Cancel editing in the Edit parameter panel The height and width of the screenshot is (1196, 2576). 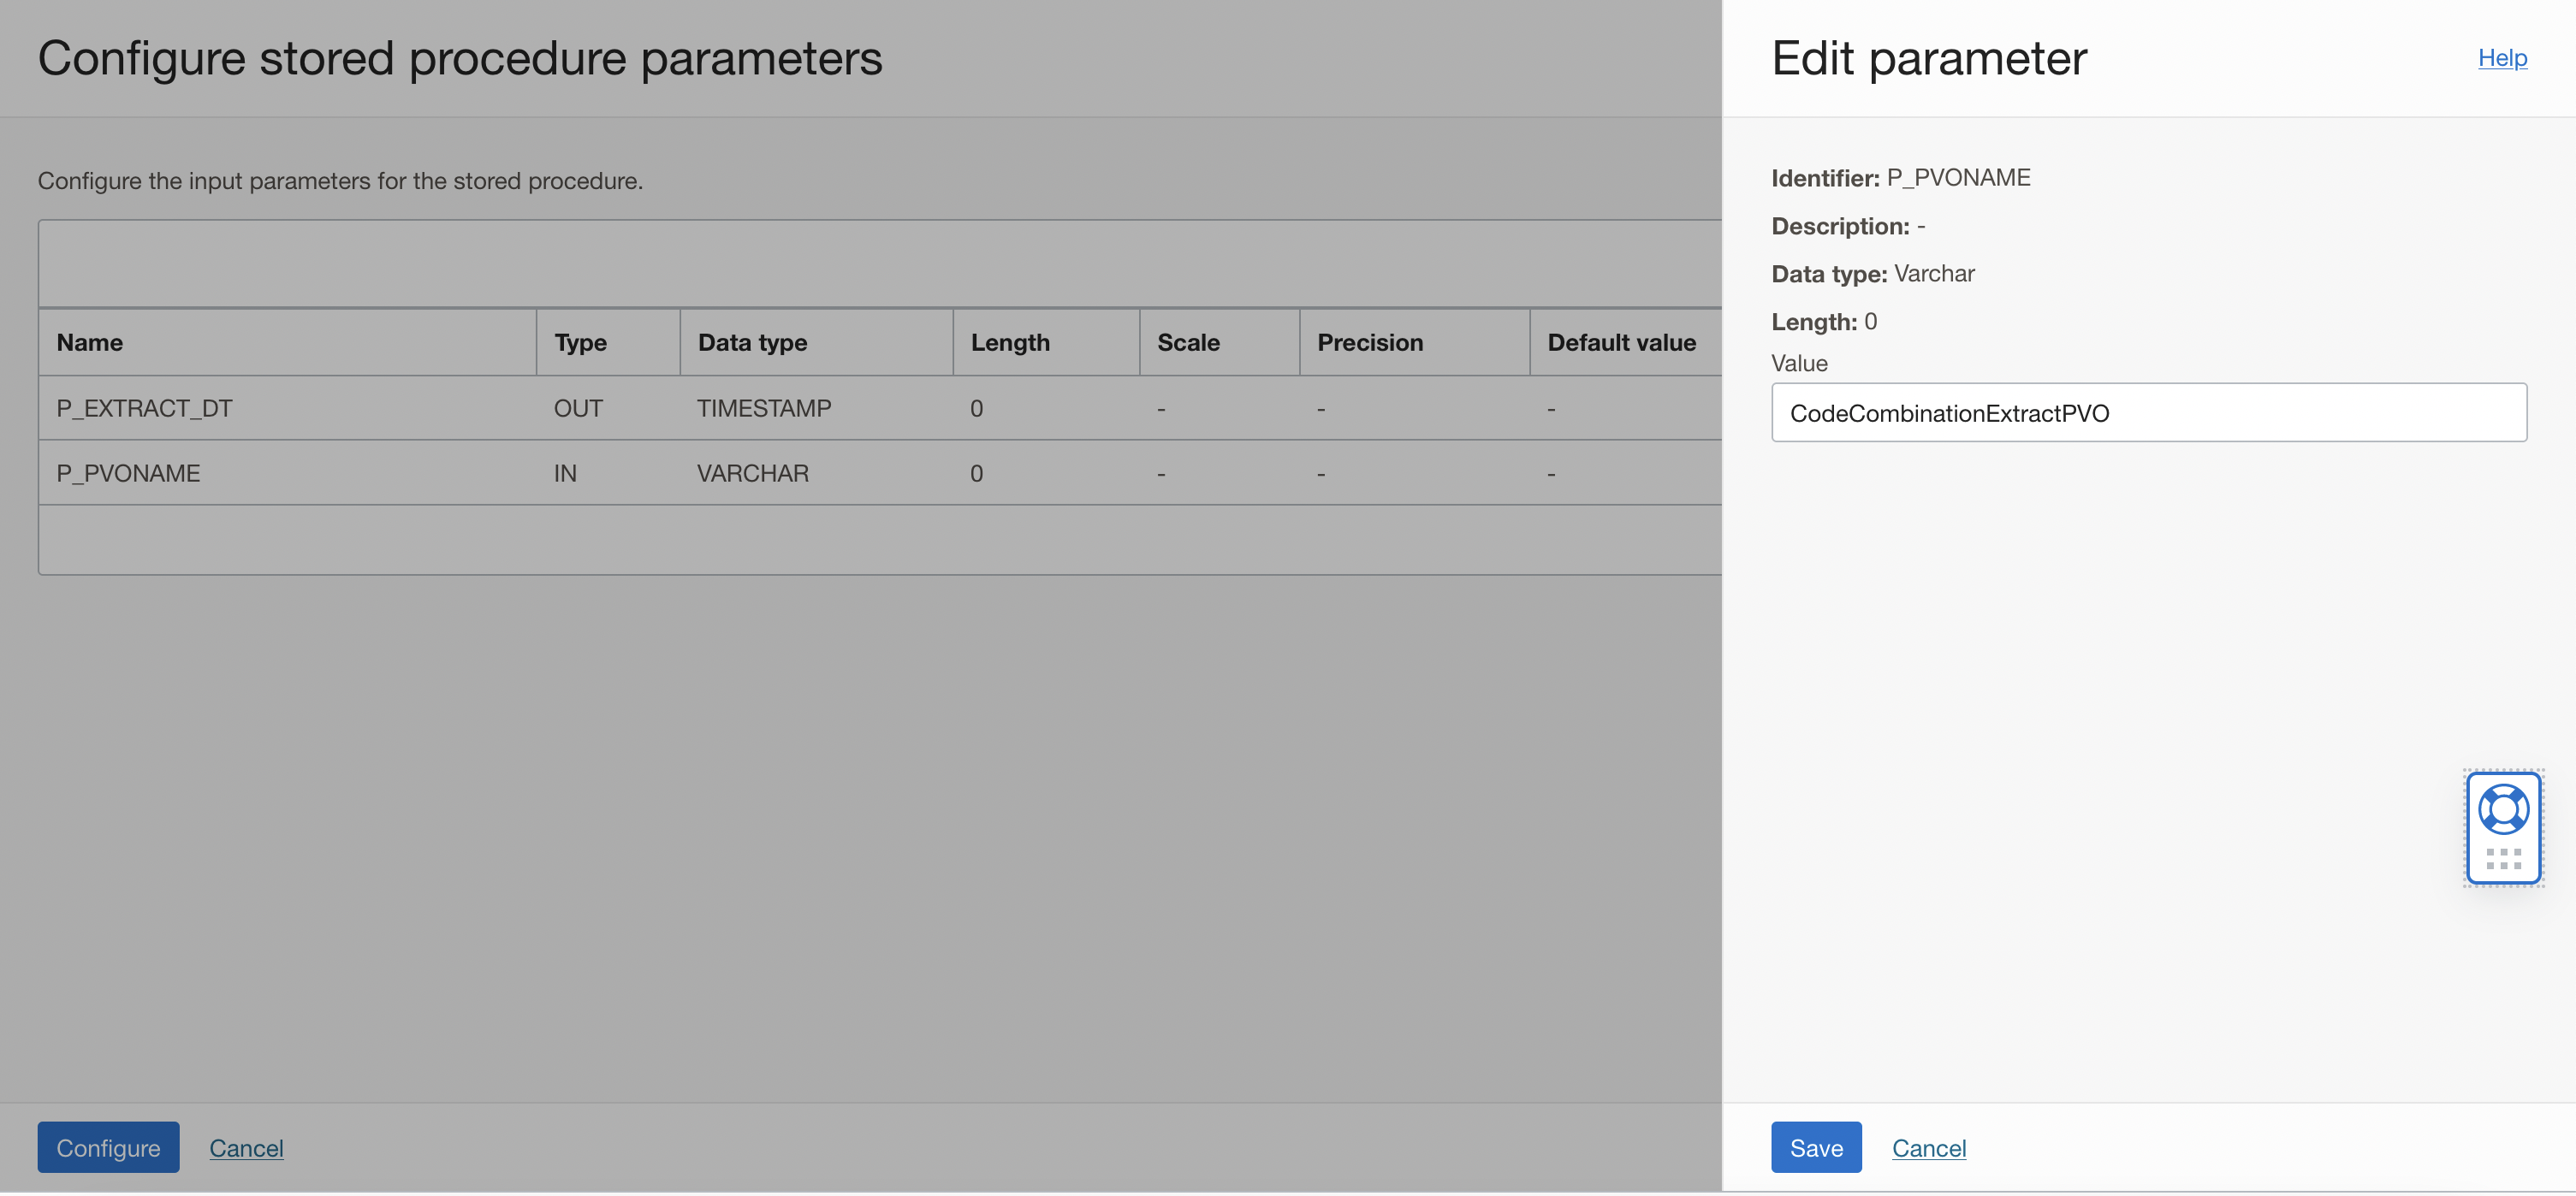(1928, 1147)
